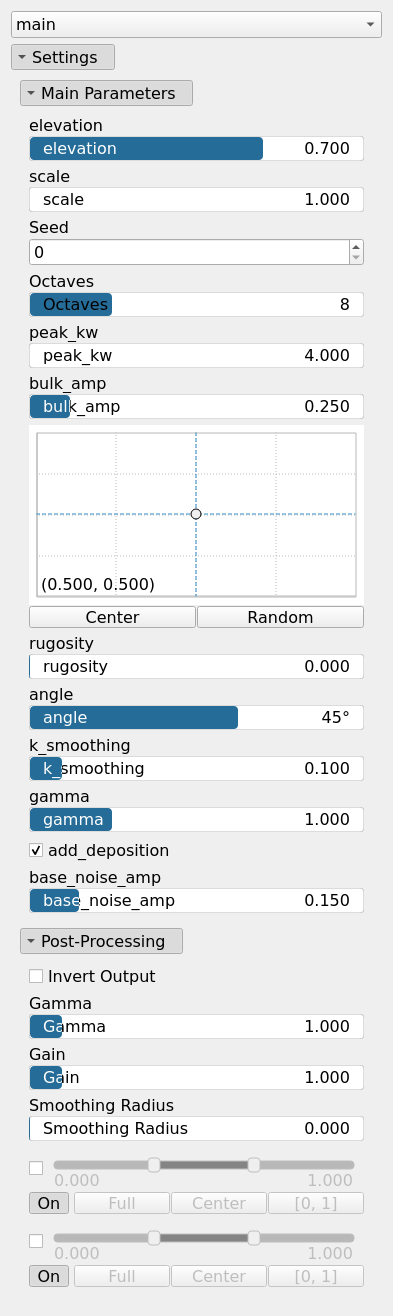This screenshot has height=1316, width=393.
Task: Click the Octaves slider
Action: [x=196, y=304]
